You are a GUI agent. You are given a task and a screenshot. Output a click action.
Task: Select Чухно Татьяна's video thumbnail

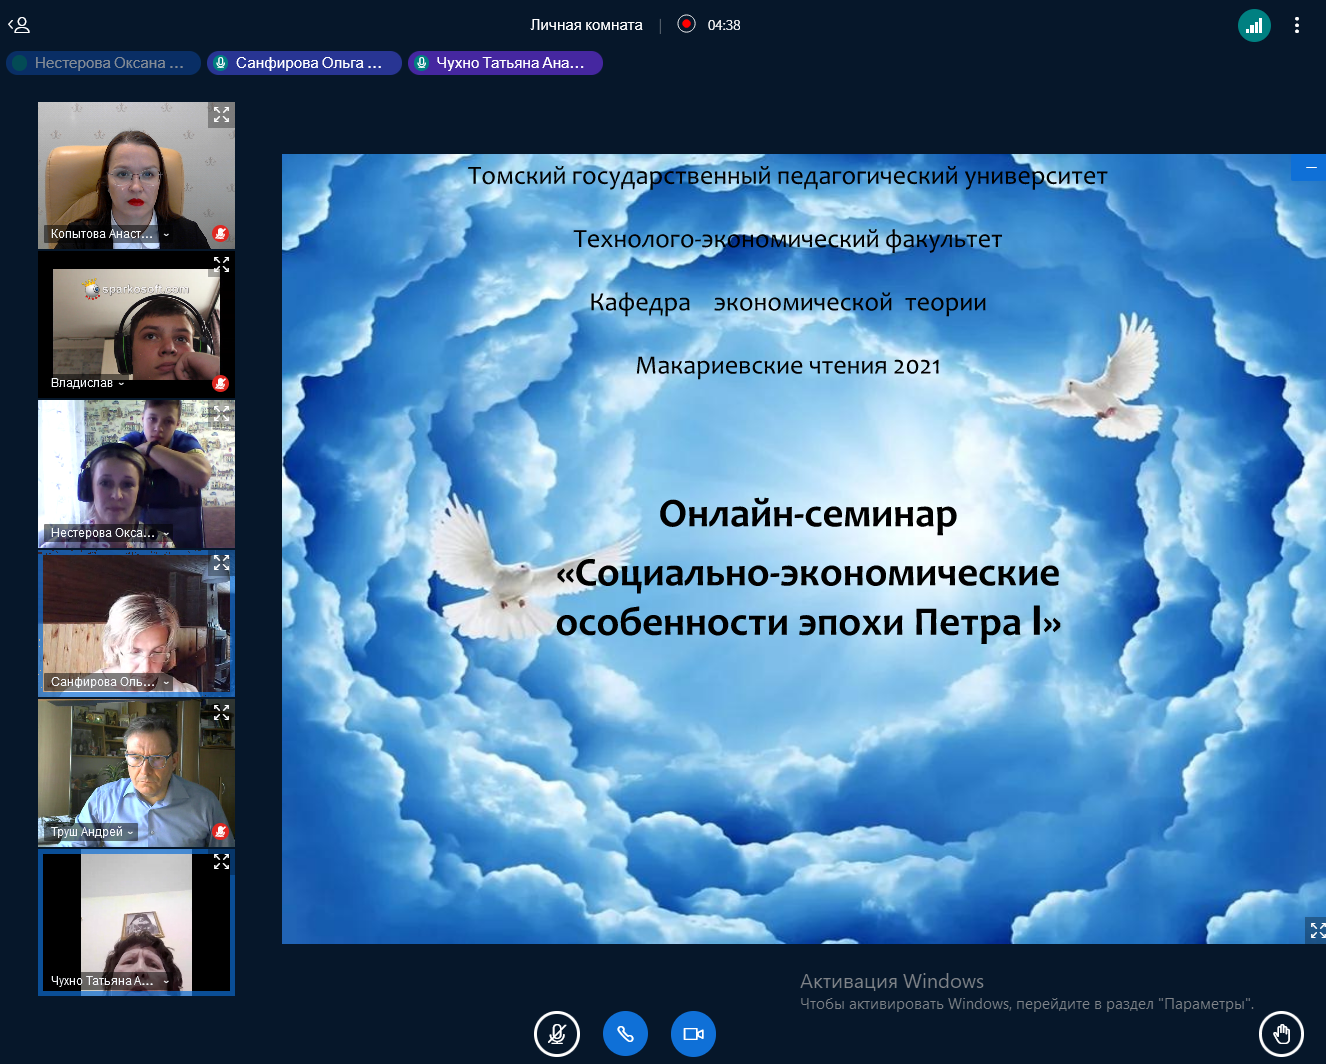[136, 922]
